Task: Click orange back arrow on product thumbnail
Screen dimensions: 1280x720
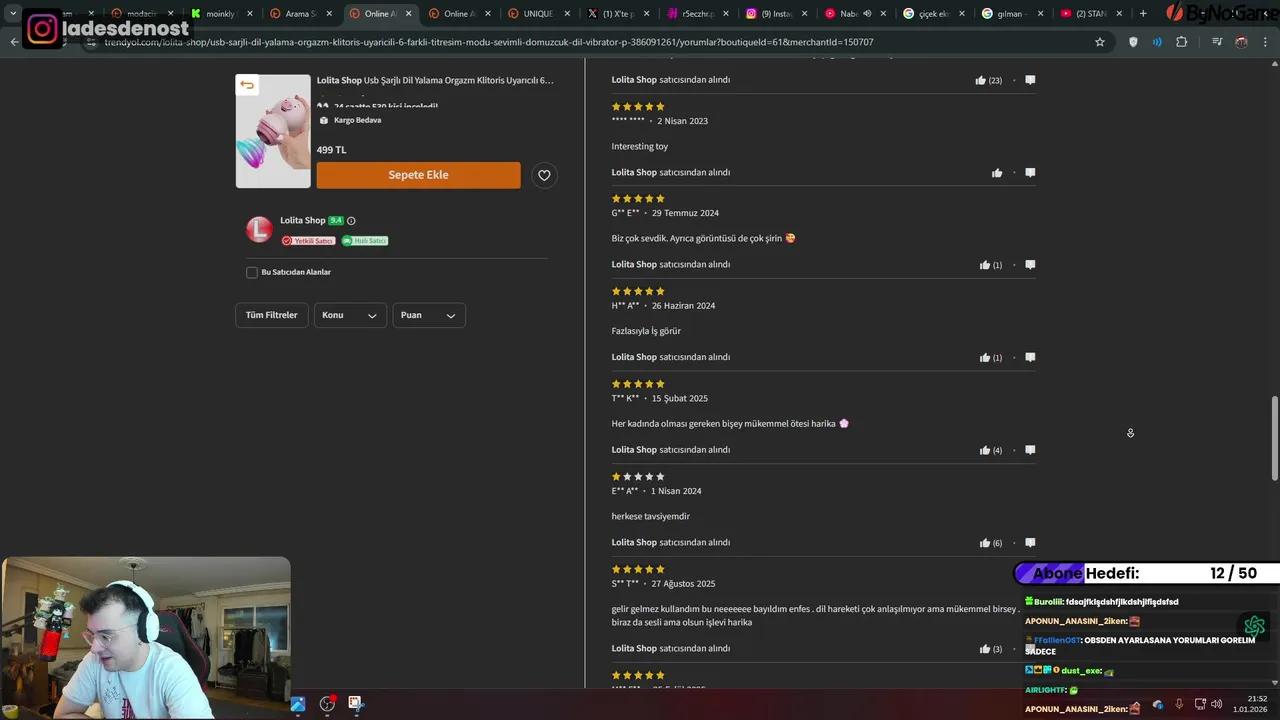Action: 247,85
